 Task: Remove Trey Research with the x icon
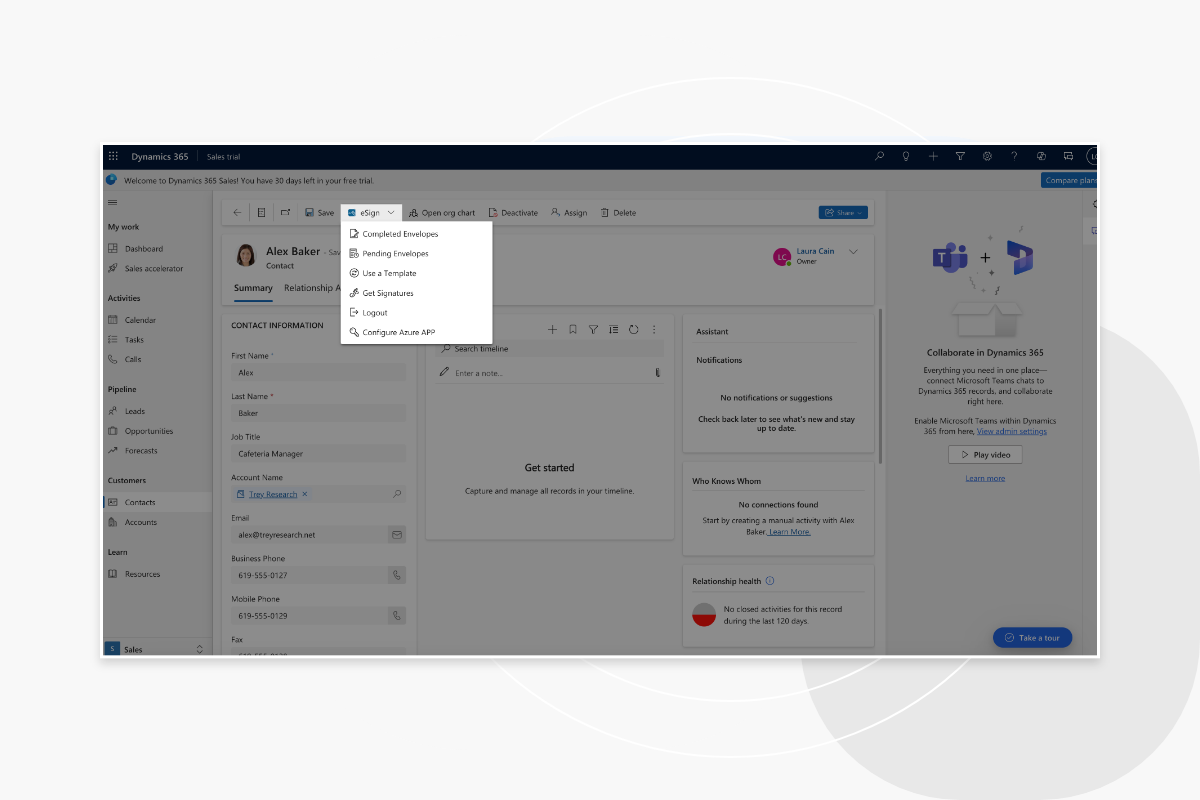tap(305, 494)
